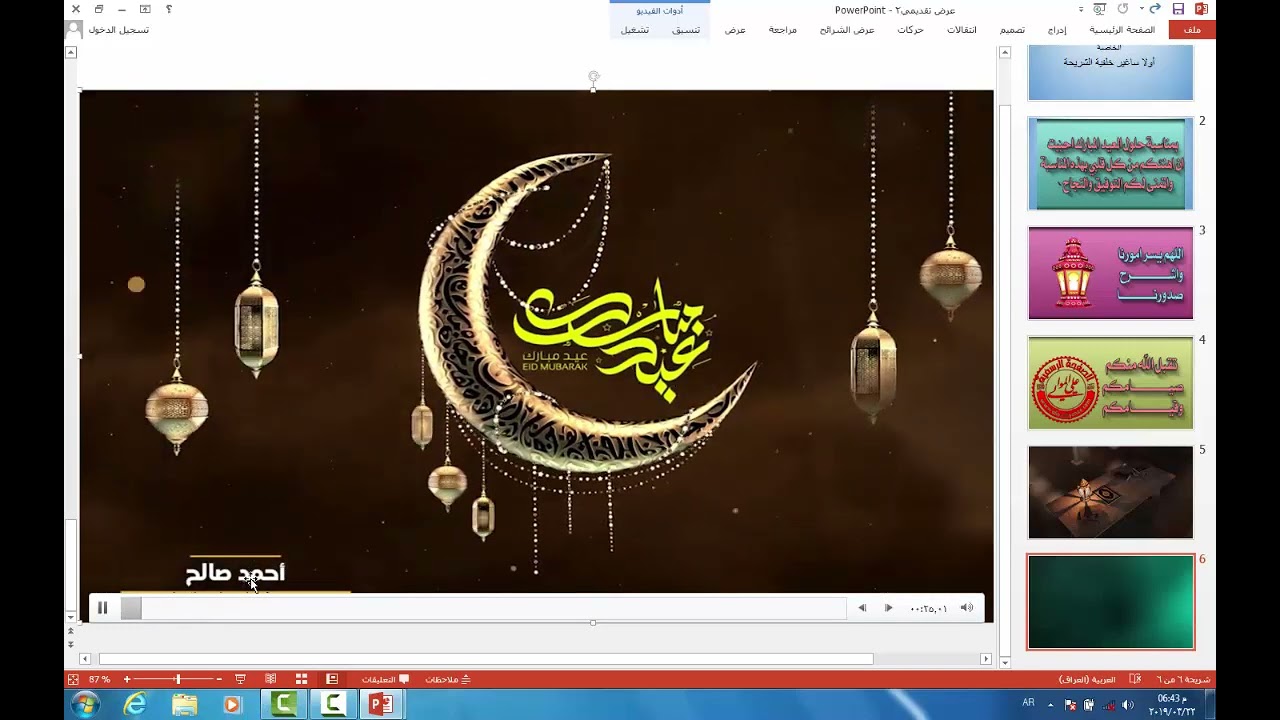Start slide show view from status bar
Image resolution: width=1280 pixels, height=720 pixels.
point(241,680)
